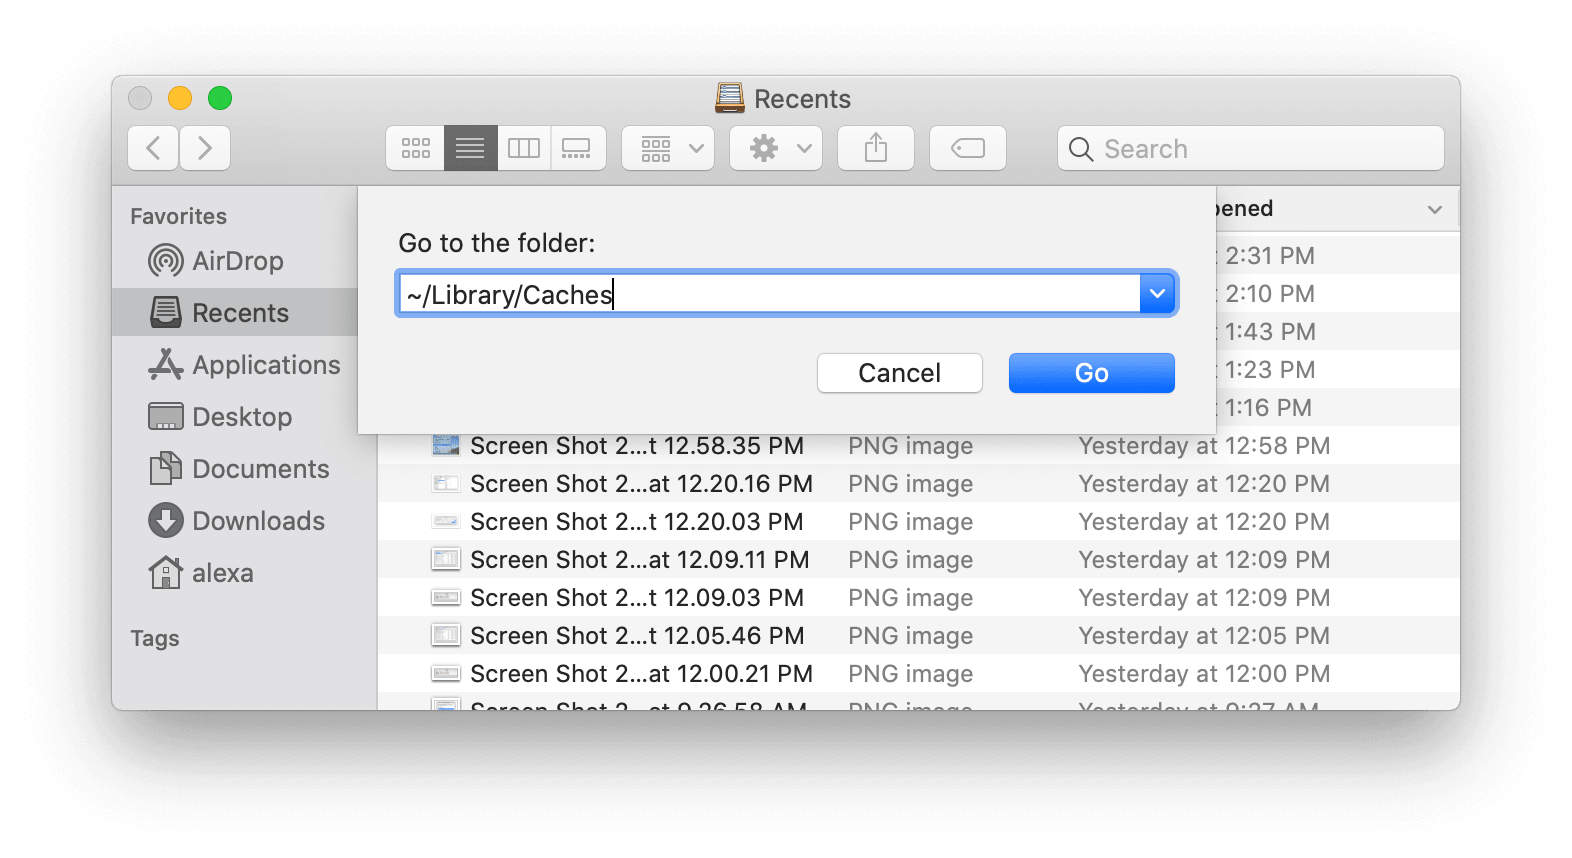Click Cancel in the folder dialog
Image resolution: width=1572 pixels, height=858 pixels.
click(900, 373)
